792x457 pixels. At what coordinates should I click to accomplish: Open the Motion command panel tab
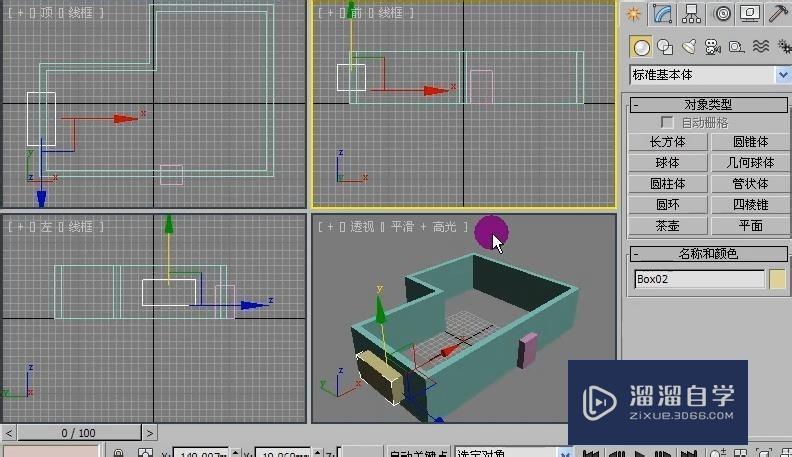pyautogui.click(x=722, y=14)
